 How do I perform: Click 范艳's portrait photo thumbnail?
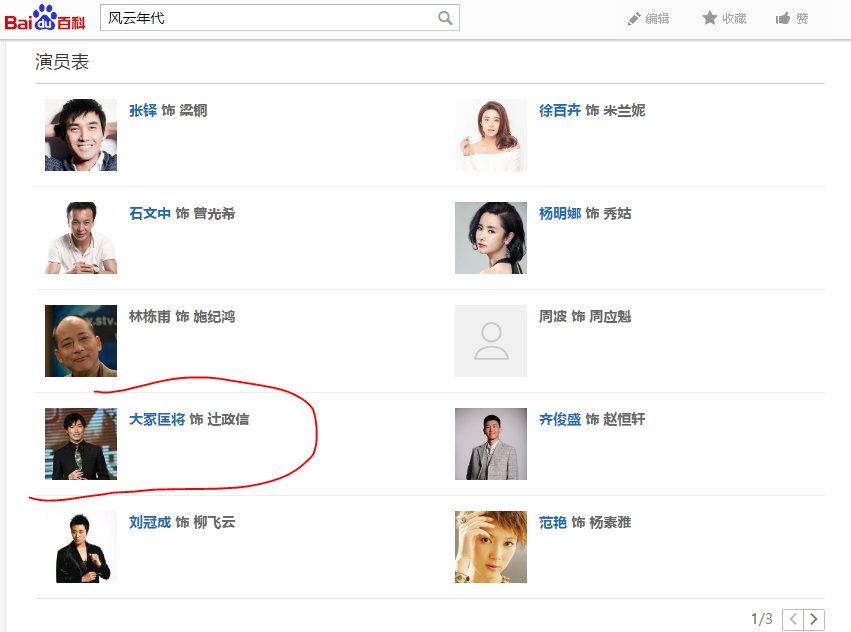pos(490,547)
